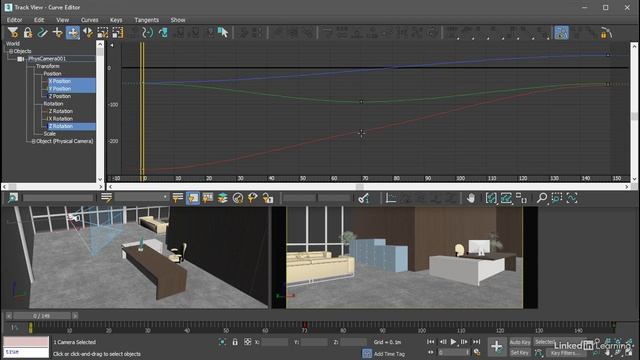Click the teal Simplify Curve icon
This screenshot has height=360, width=640.
pos(163,33)
